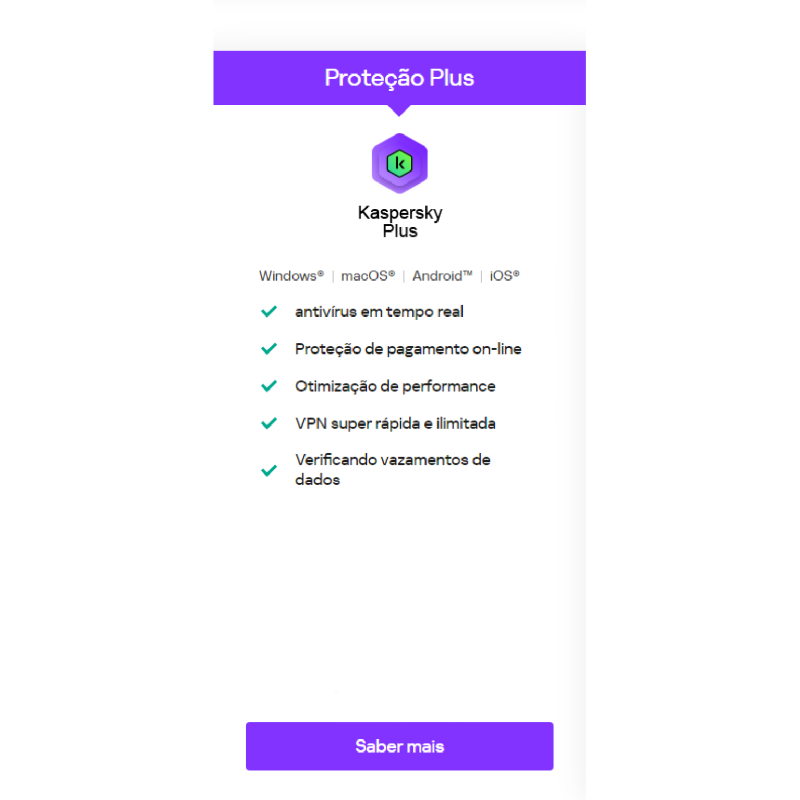Click the Windows platform label

[291, 276]
